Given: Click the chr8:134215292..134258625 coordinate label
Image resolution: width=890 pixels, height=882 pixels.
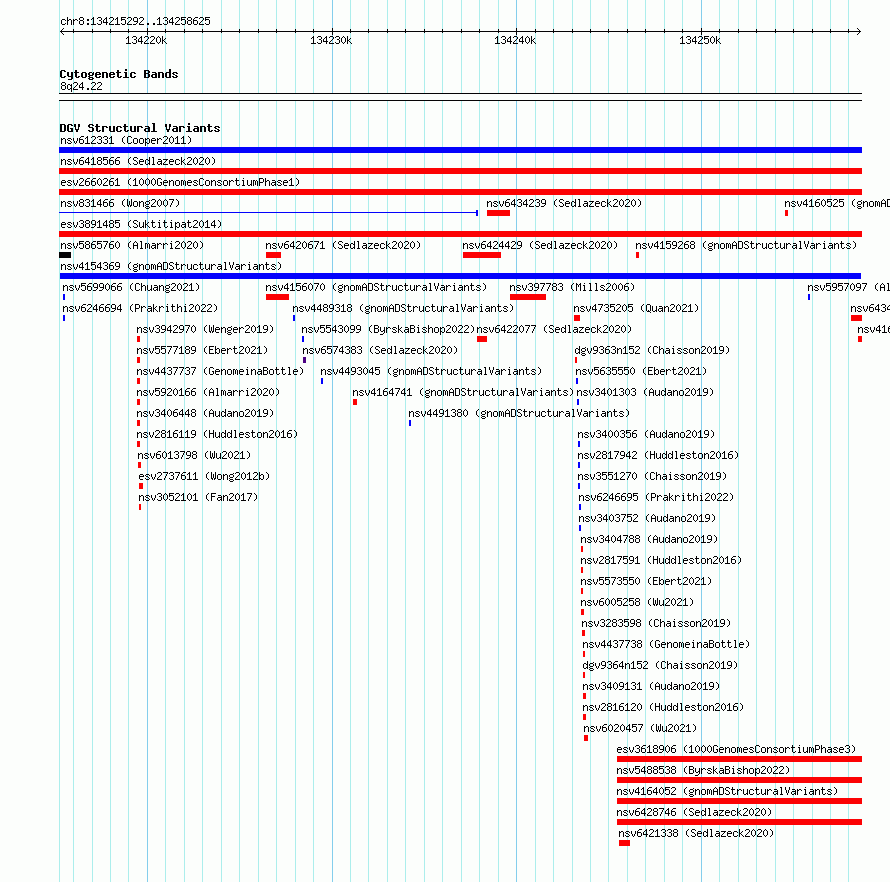Looking at the screenshot, I should (x=135, y=21).
